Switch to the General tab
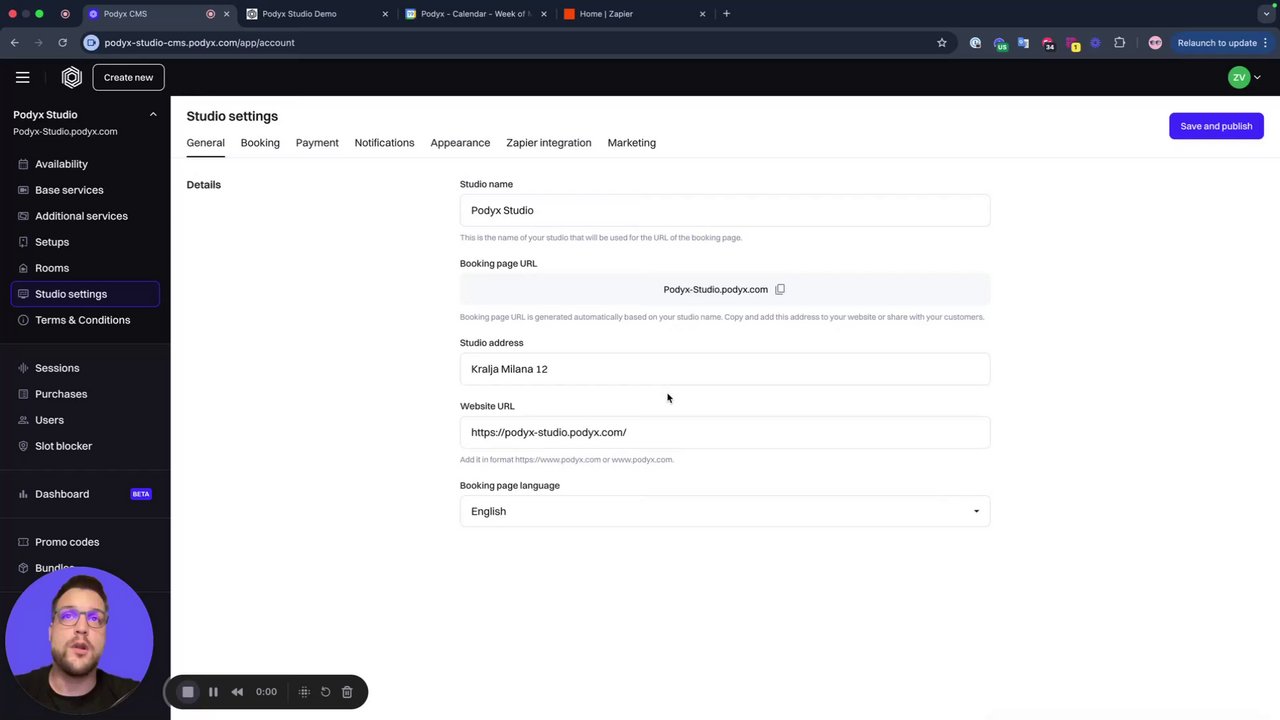Viewport: 1280px width, 720px height. coord(205,143)
